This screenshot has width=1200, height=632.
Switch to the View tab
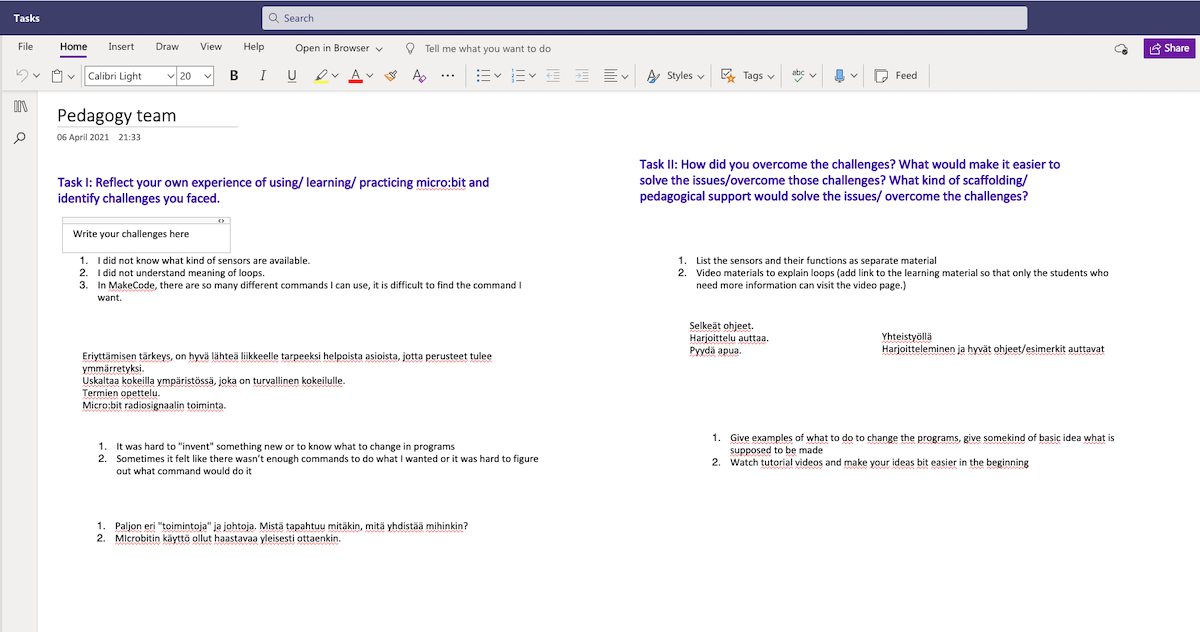[x=211, y=47]
